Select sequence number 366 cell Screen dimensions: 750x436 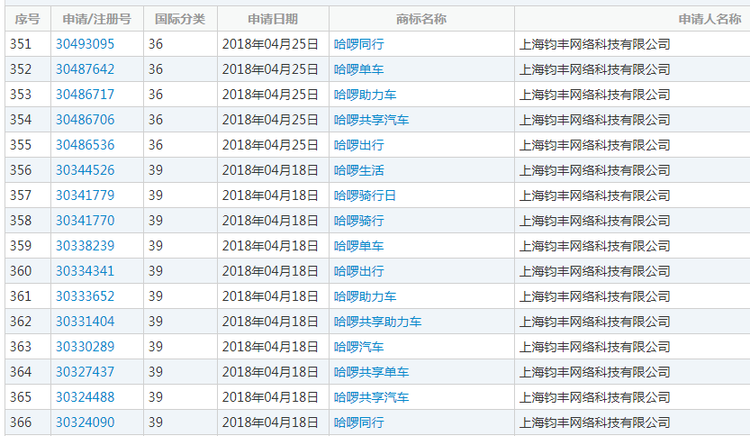[x=28, y=423]
